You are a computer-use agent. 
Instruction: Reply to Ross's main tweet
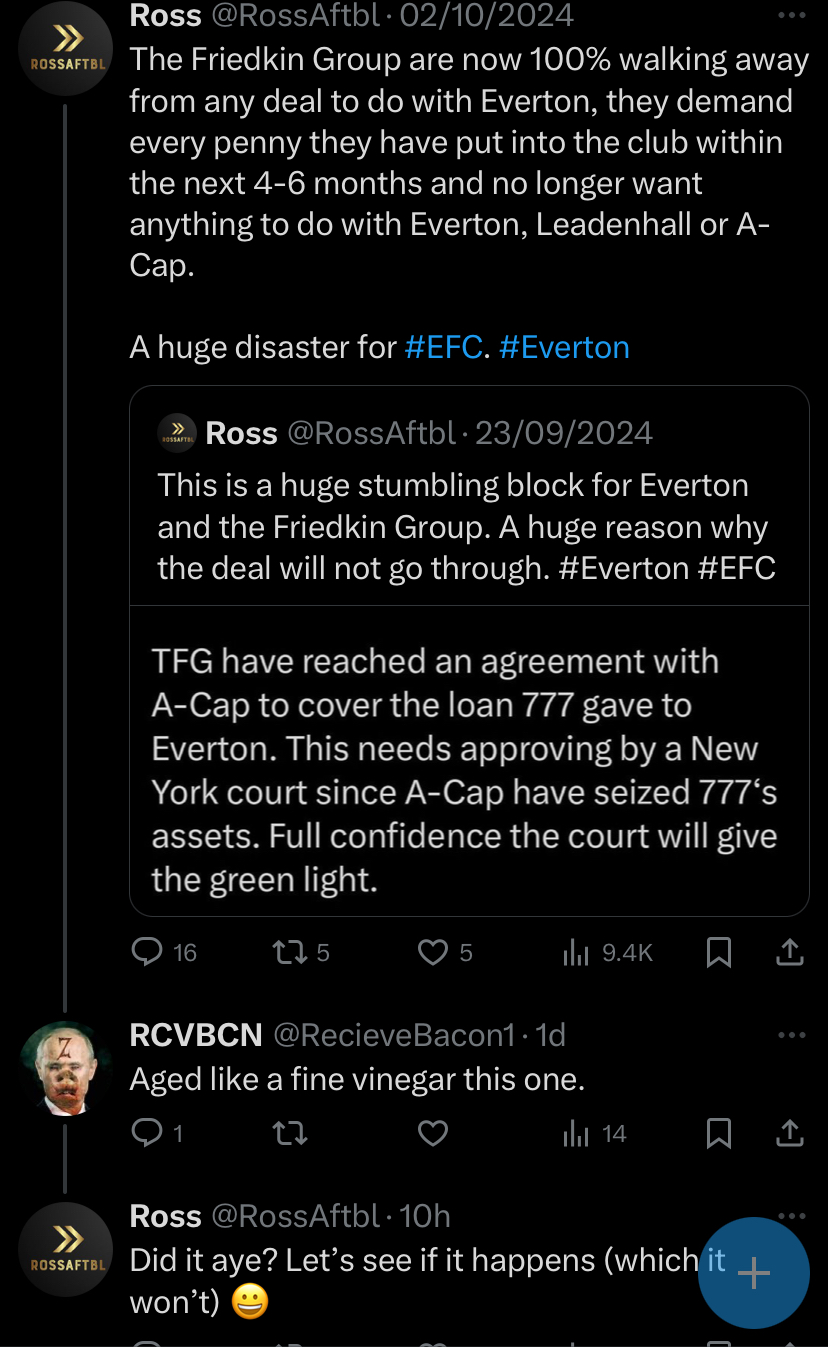(148, 953)
